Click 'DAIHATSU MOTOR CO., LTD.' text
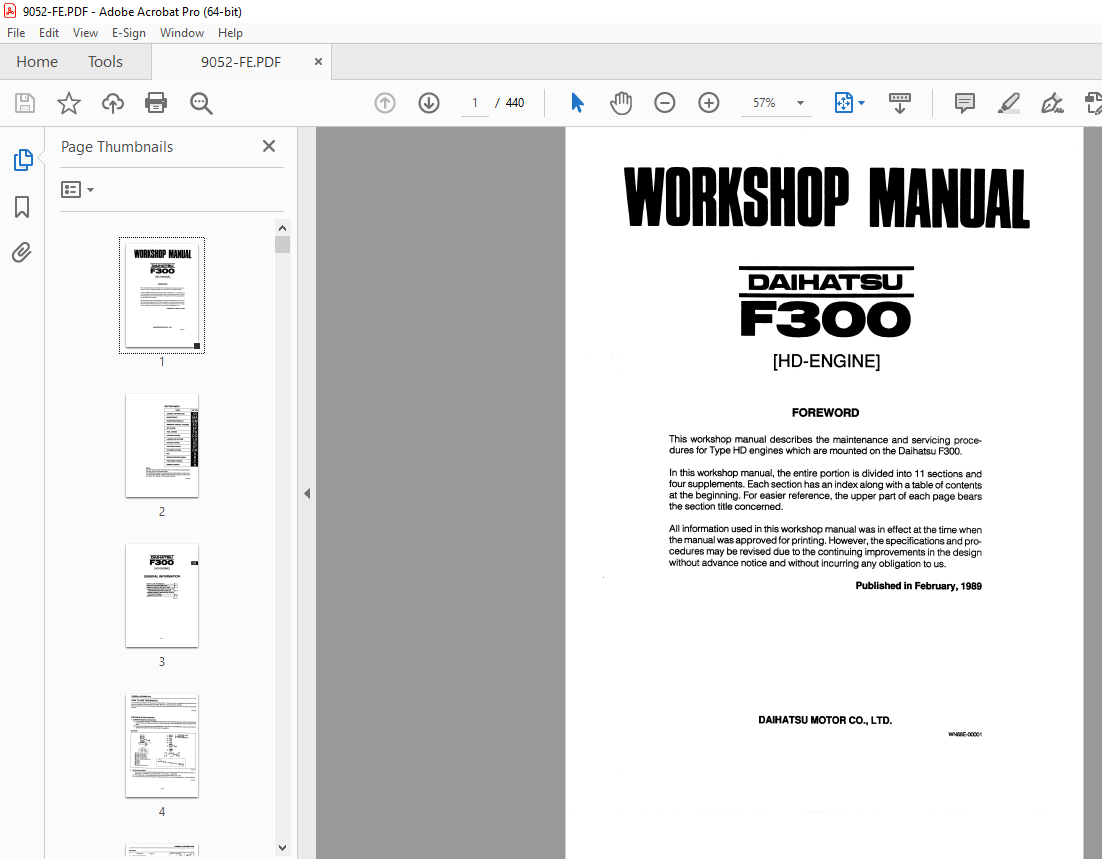This screenshot has height=859, width=1102. click(x=825, y=720)
